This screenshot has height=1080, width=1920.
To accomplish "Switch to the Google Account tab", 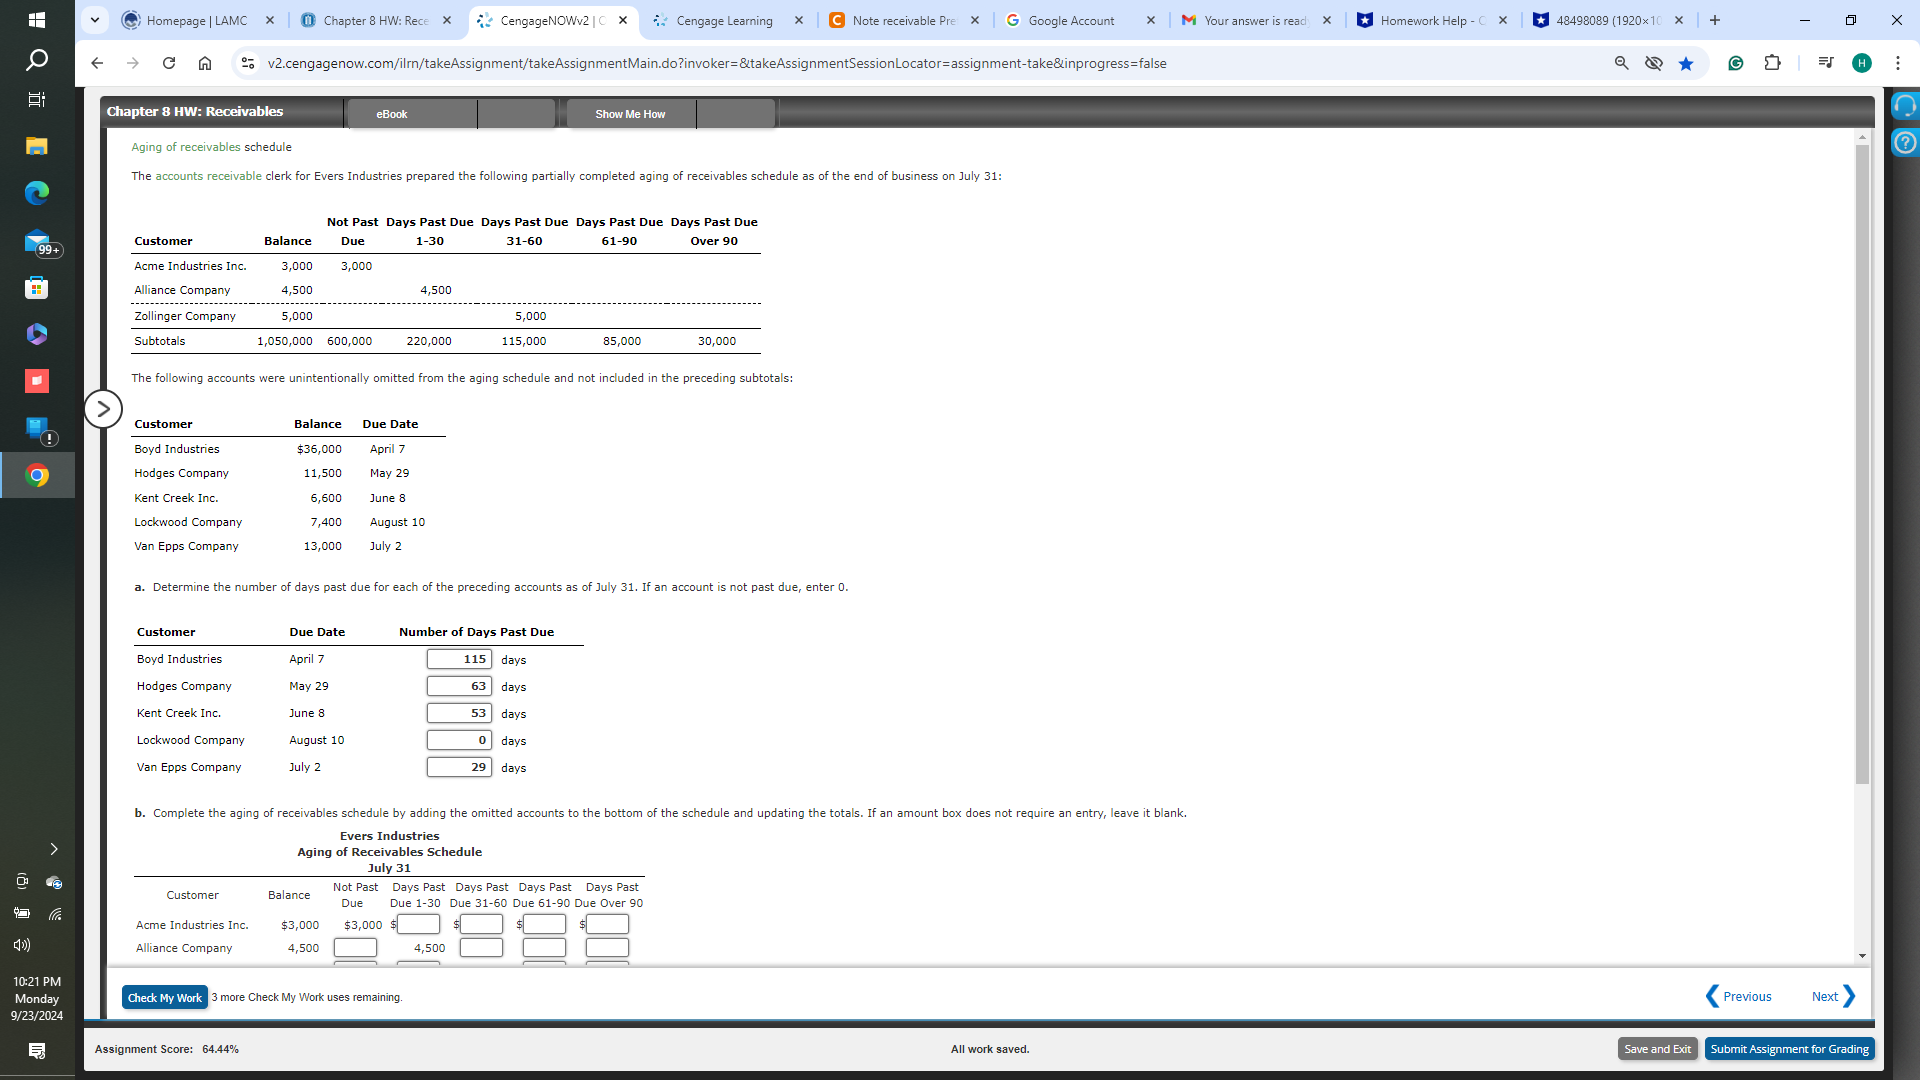I will click(x=1070, y=20).
